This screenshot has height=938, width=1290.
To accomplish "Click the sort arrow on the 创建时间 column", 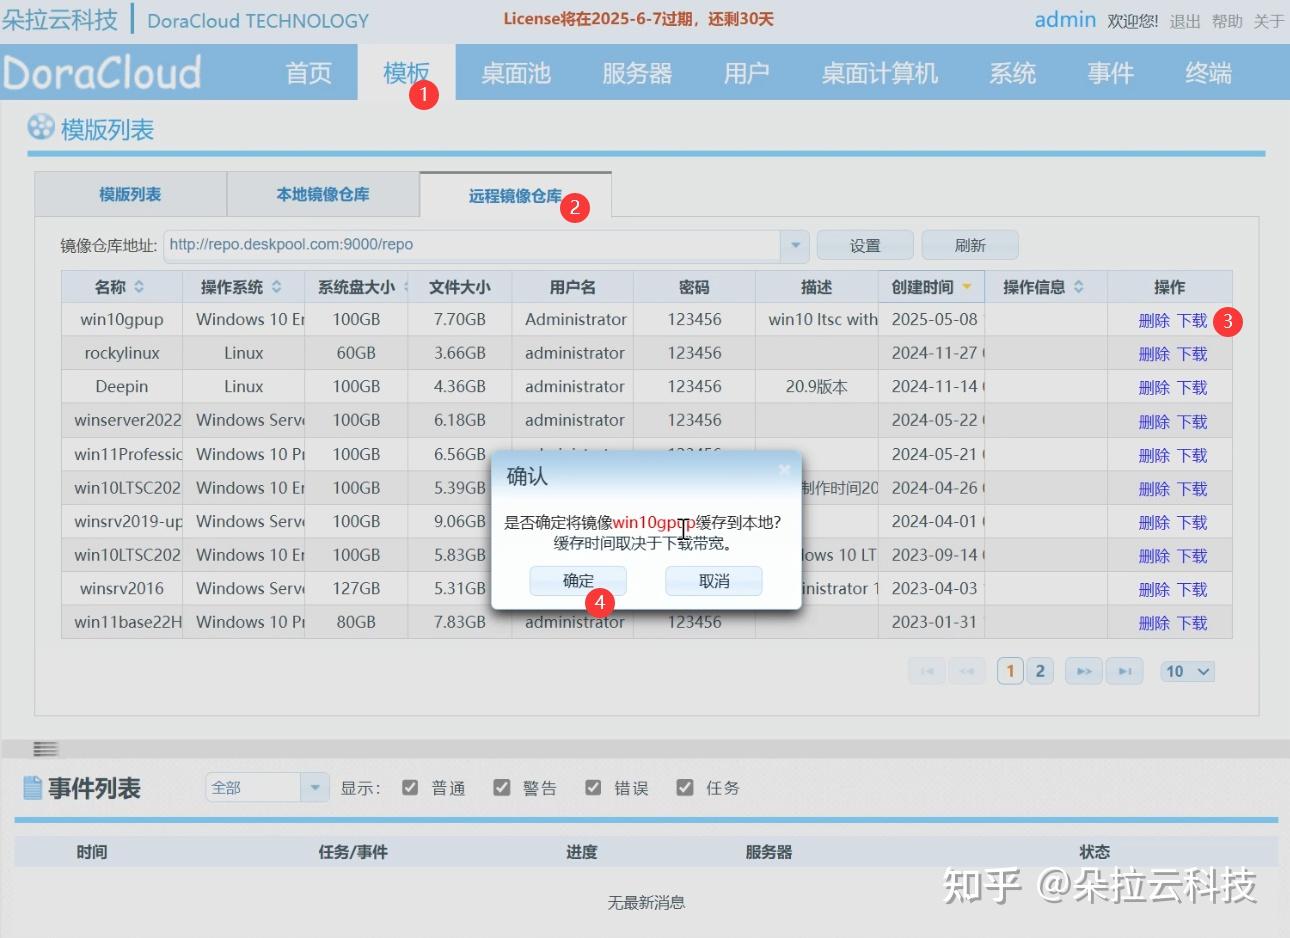I will point(966,286).
